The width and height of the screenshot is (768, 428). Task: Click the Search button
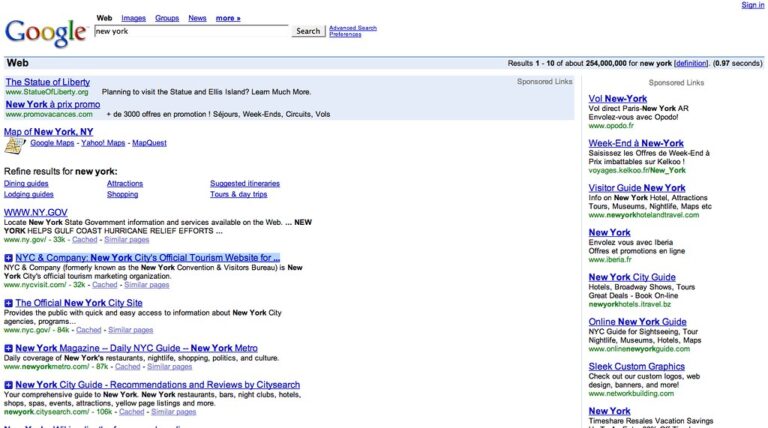pos(308,31)
